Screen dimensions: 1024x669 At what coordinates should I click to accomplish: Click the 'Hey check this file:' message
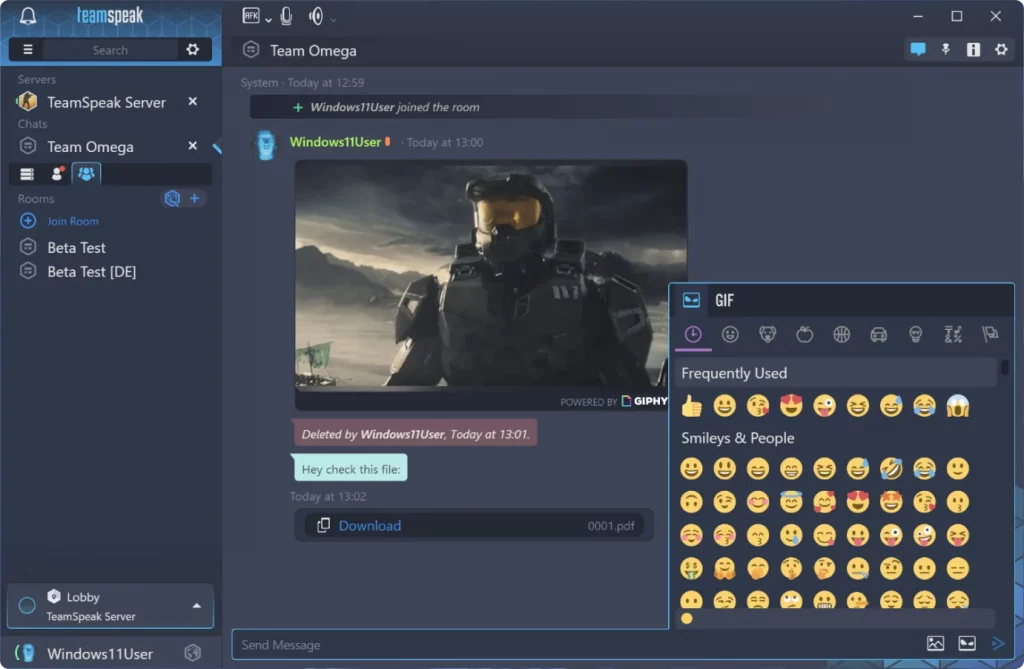tap(351, 469)
